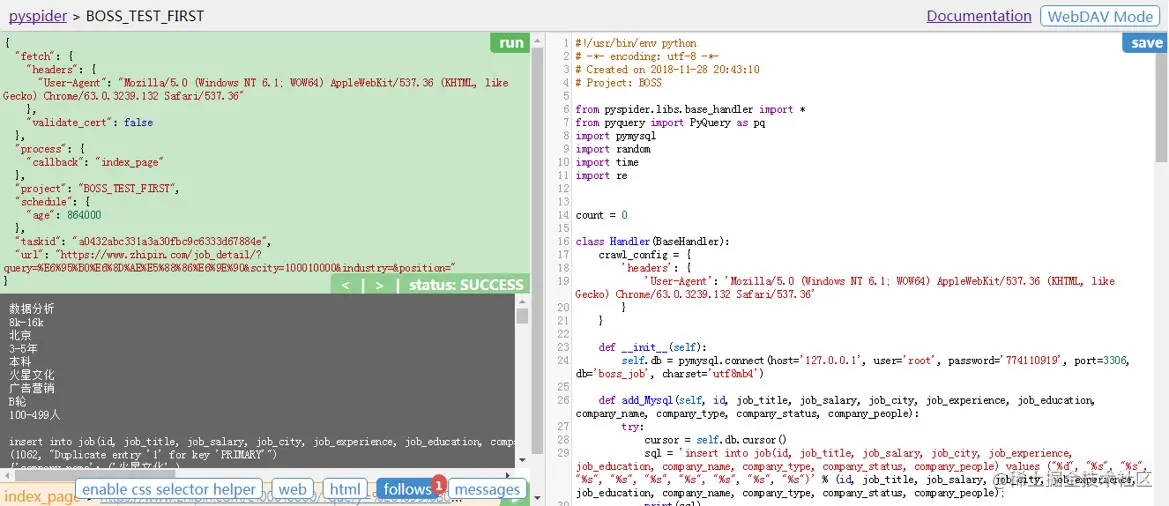Viewport: 1169px width, 506px height.
Task: Click code line 'import random'
Action: coord(613,149)
